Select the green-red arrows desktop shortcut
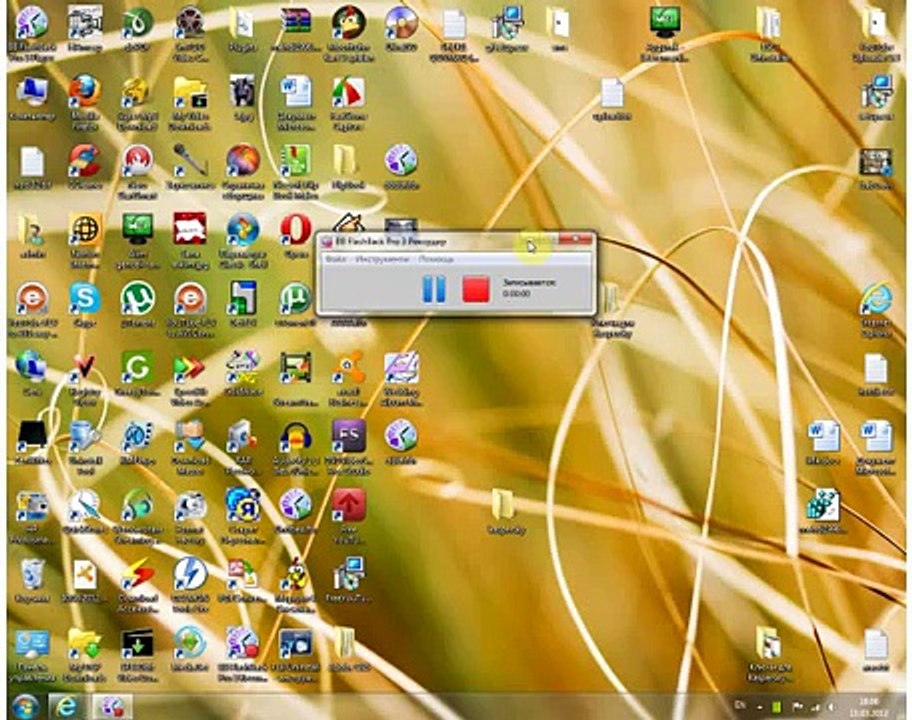 (x=190, y=377)
